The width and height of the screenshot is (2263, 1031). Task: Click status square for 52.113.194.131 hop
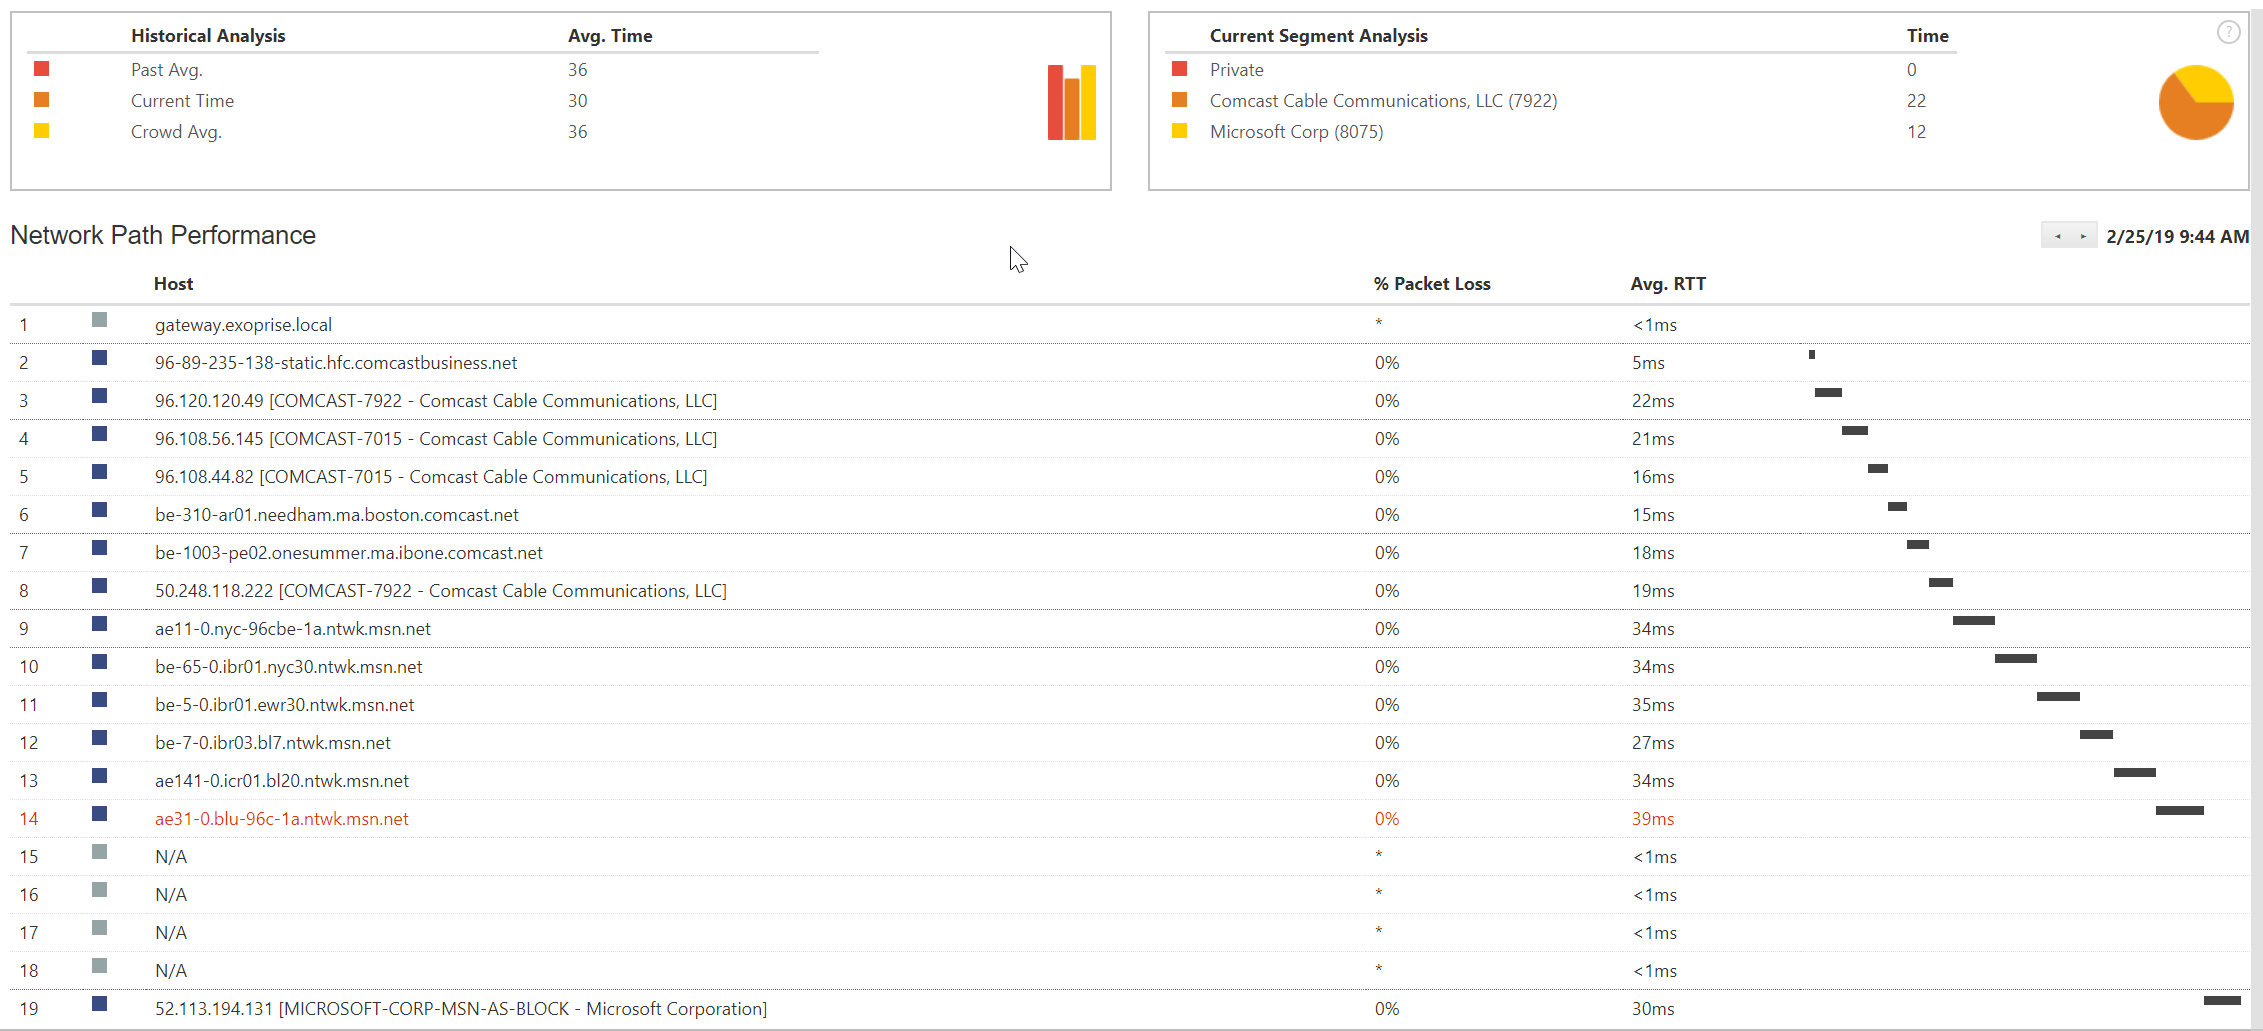99,1003
